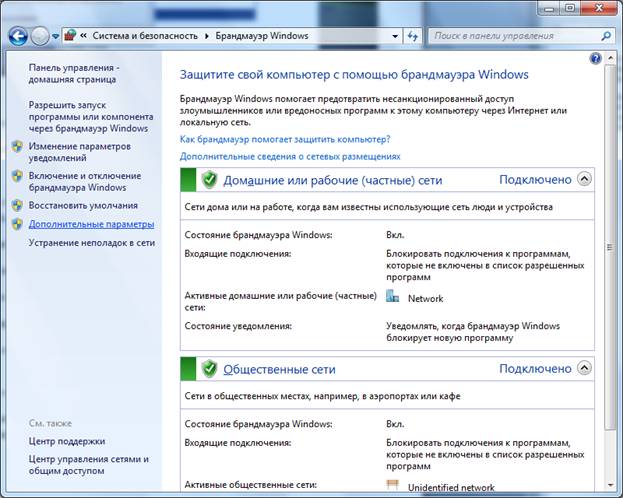Open 'Дополнительные параметры' link

tap(91, 224)
